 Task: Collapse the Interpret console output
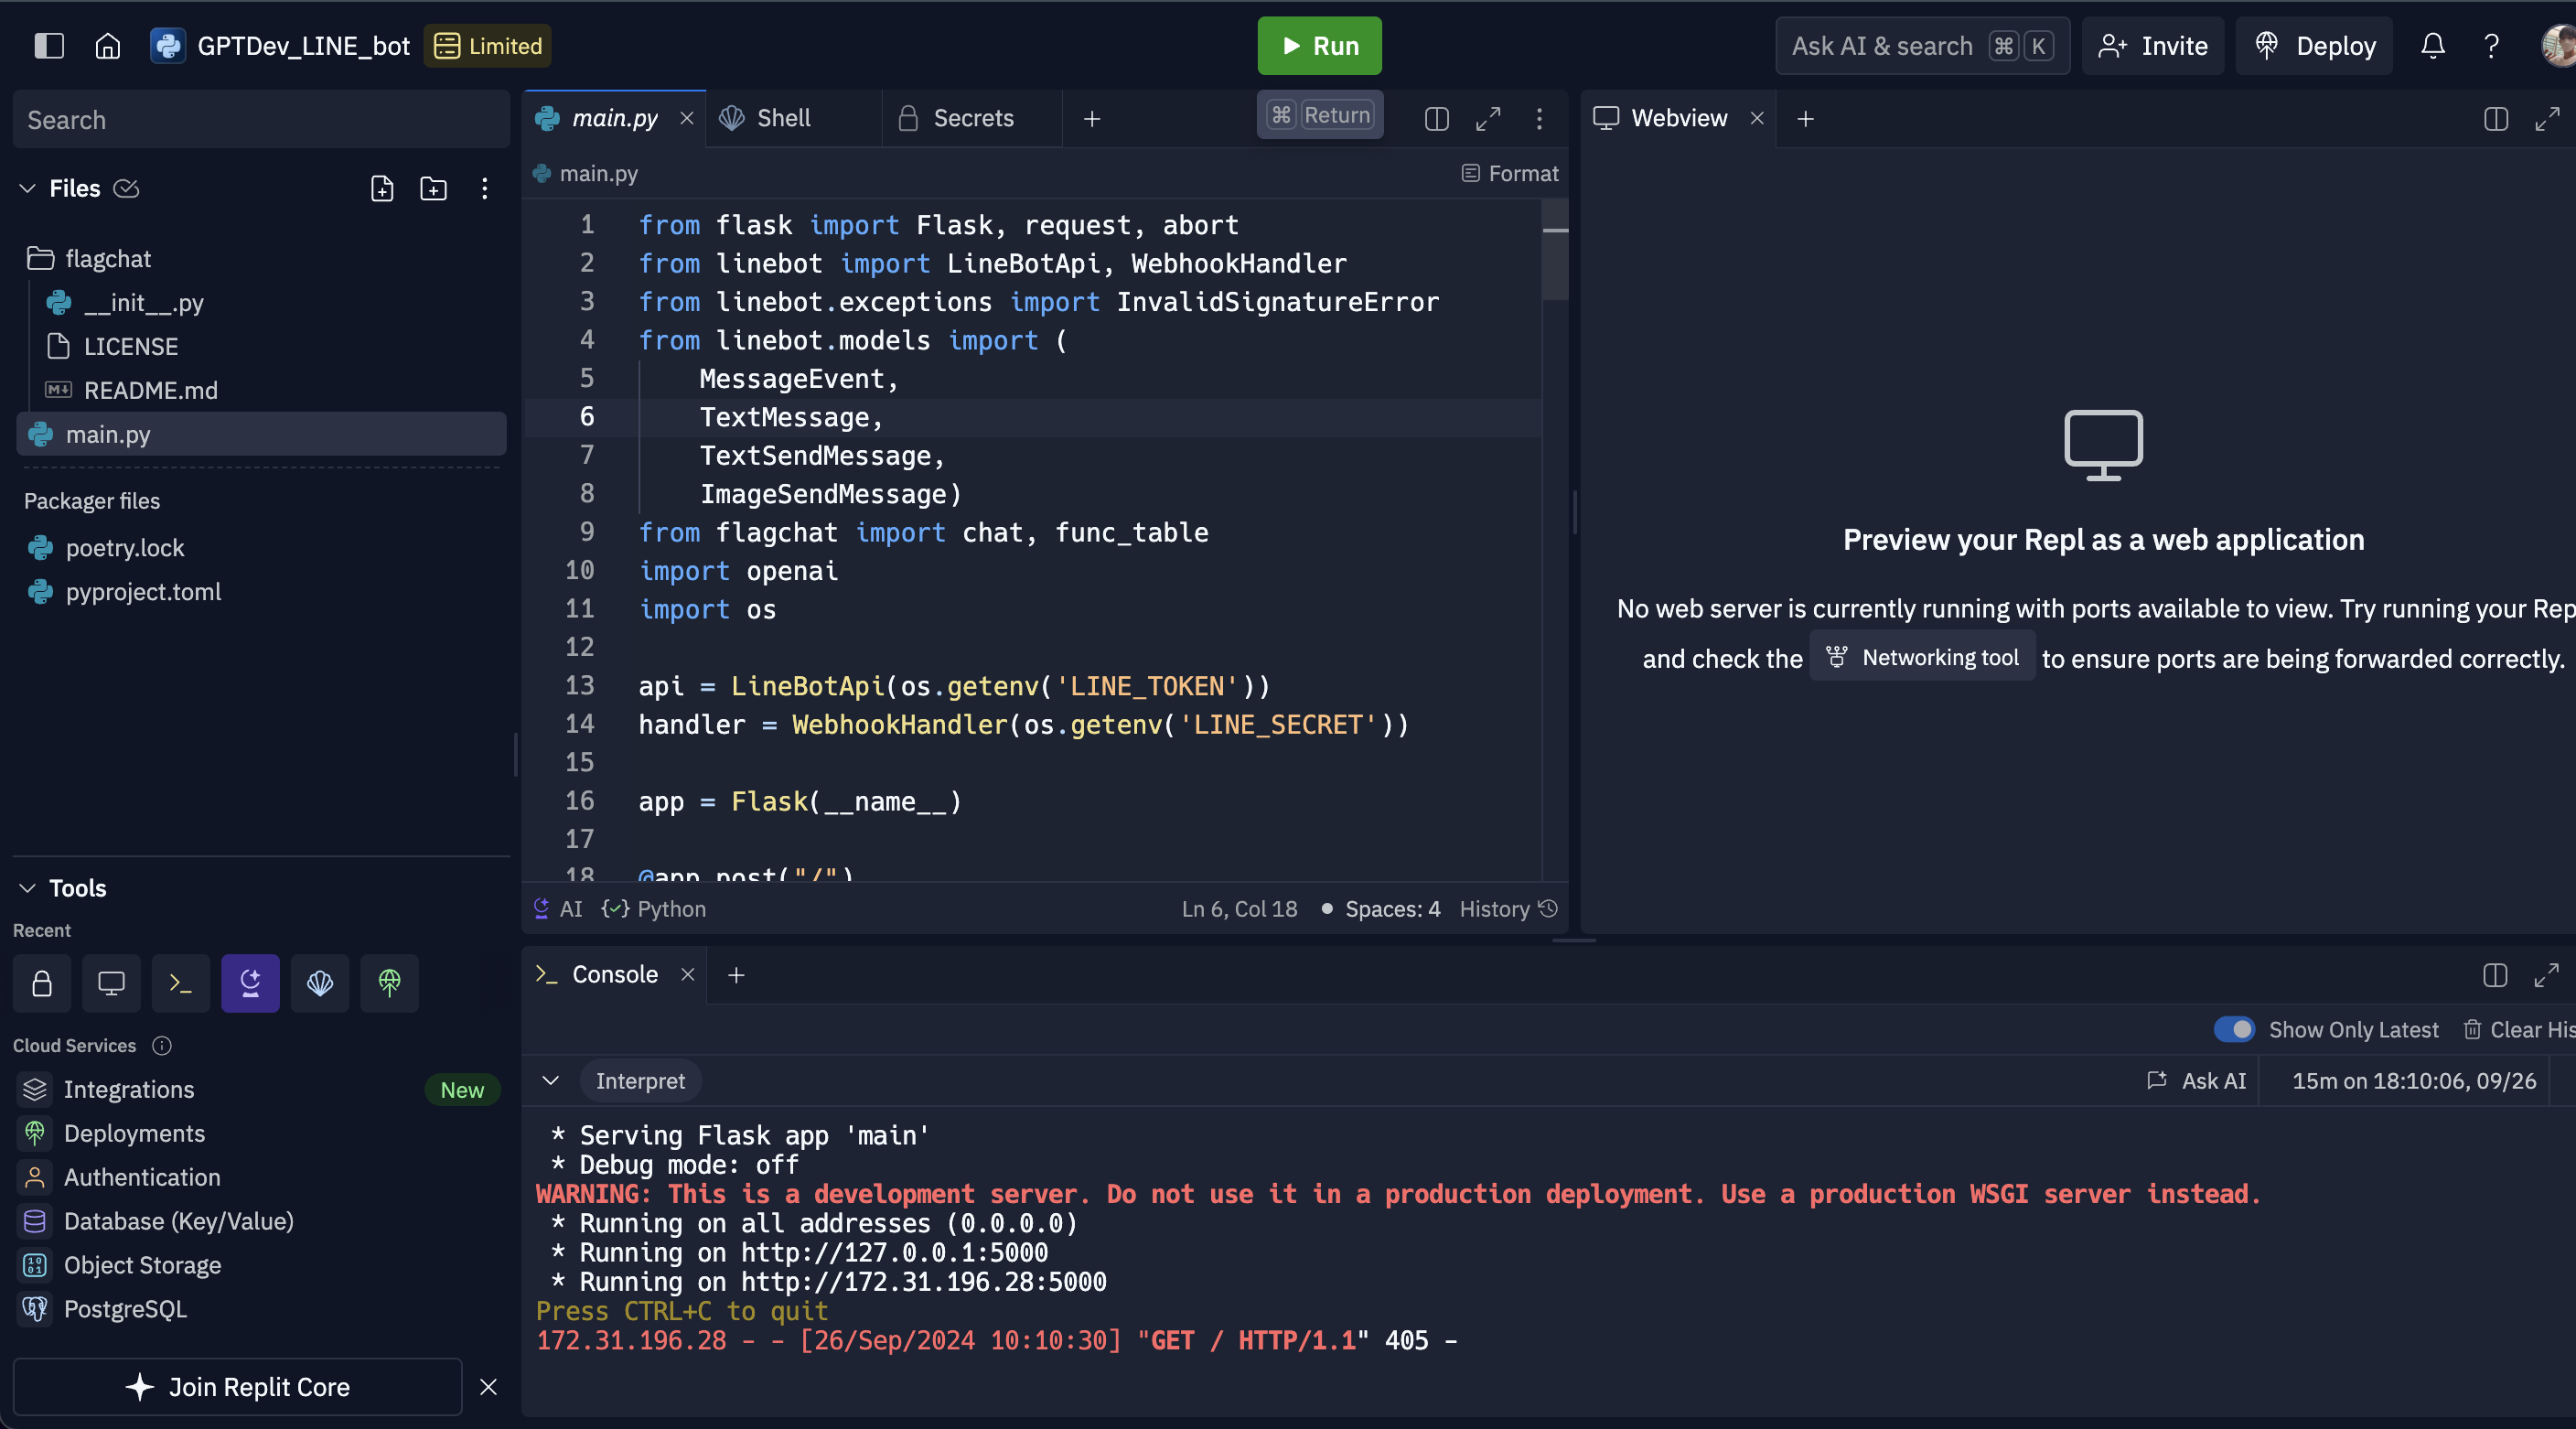coord(550,1081)
